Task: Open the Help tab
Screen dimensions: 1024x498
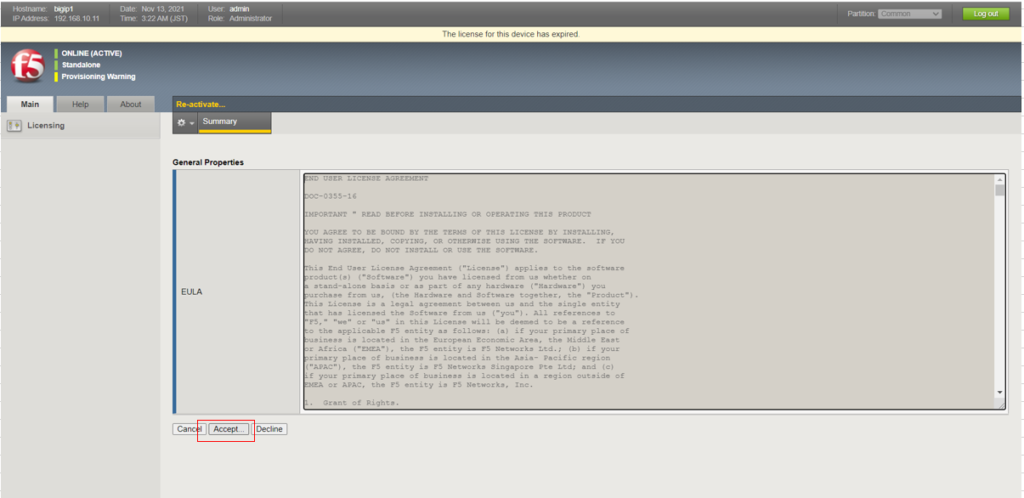Action: [80, 104]
